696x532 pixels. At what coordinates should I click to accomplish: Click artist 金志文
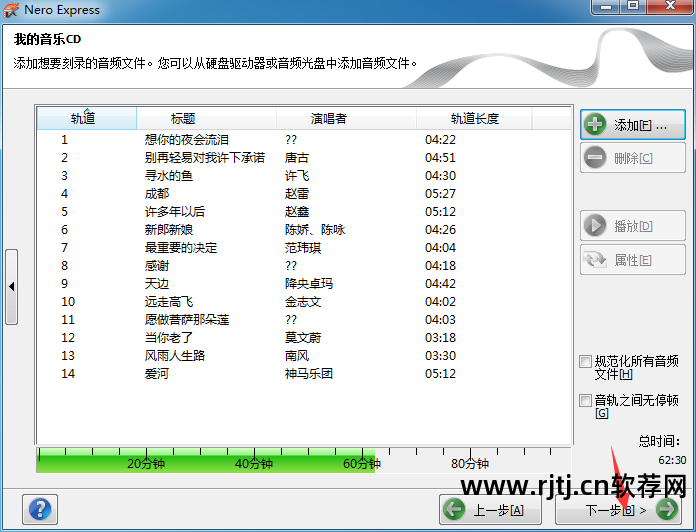303,302
